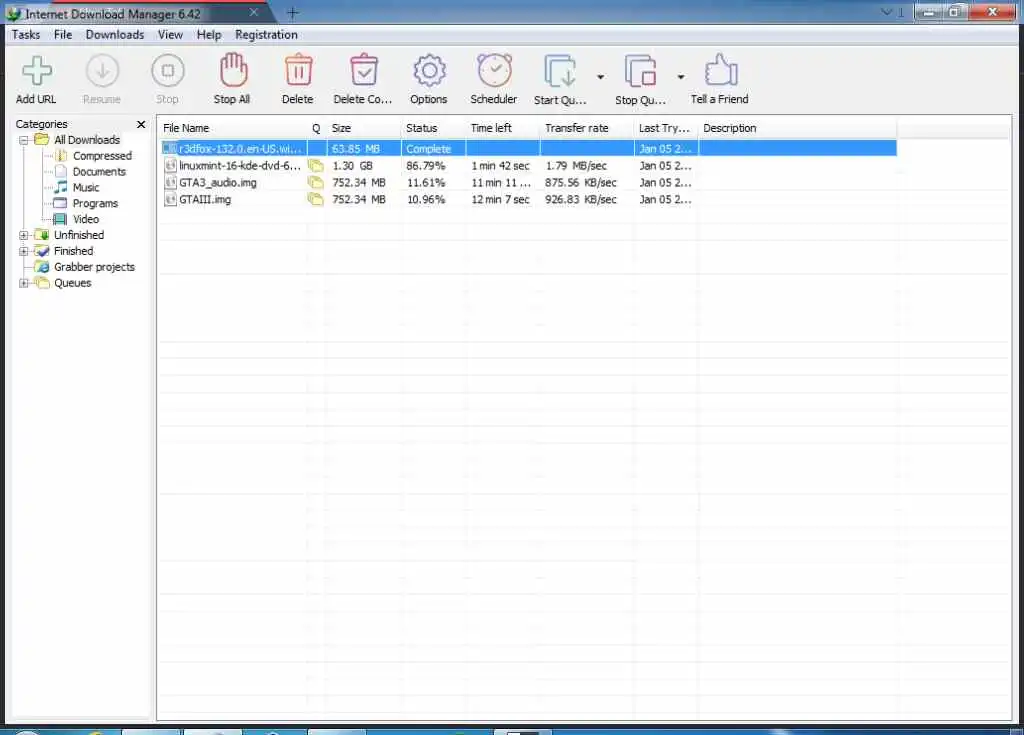The height and width of the screenshot is (735, 1024).
Task: Click the queue icon in the linuxmint row
Action: click(x=316, y=166)
